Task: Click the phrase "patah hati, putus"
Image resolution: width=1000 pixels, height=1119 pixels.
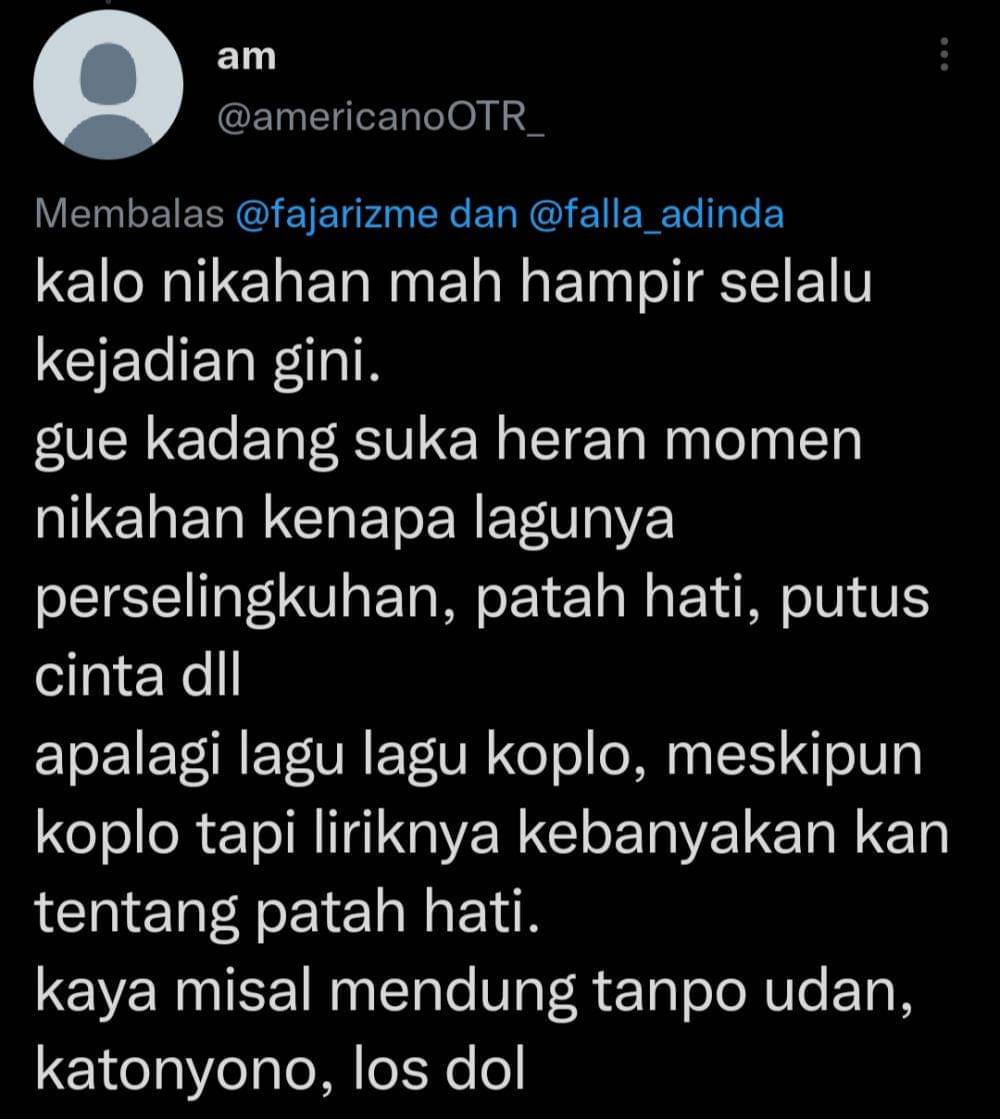Action: tap(702, 598)
